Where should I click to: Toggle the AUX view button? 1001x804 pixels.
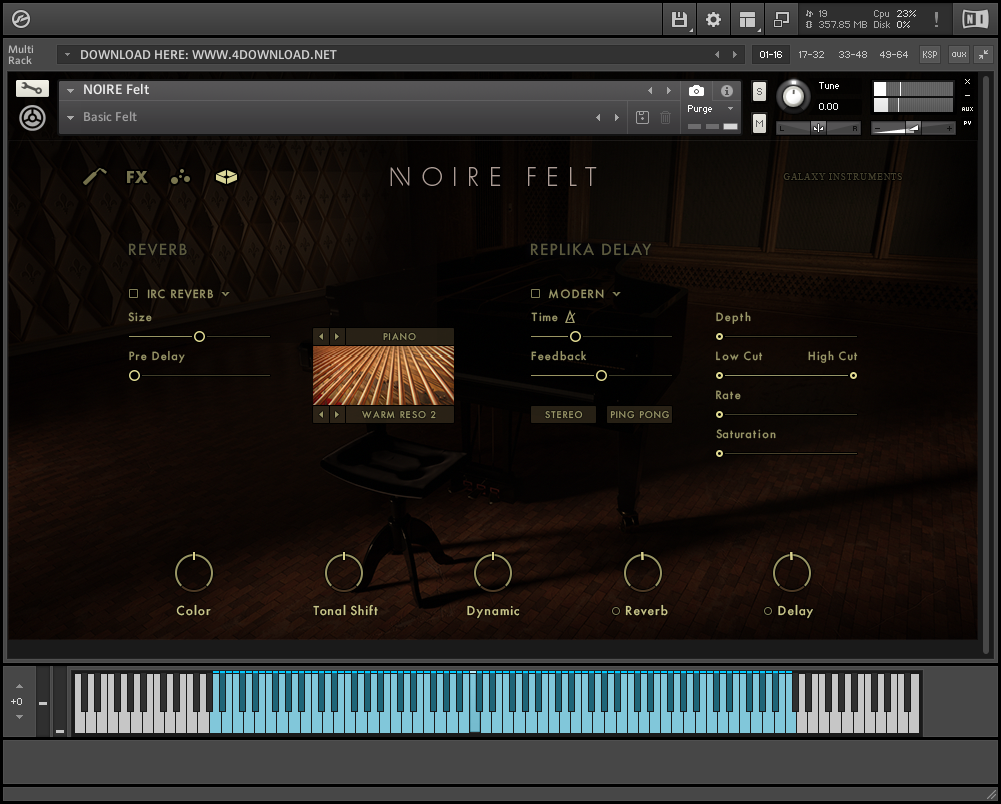(967, 109)
